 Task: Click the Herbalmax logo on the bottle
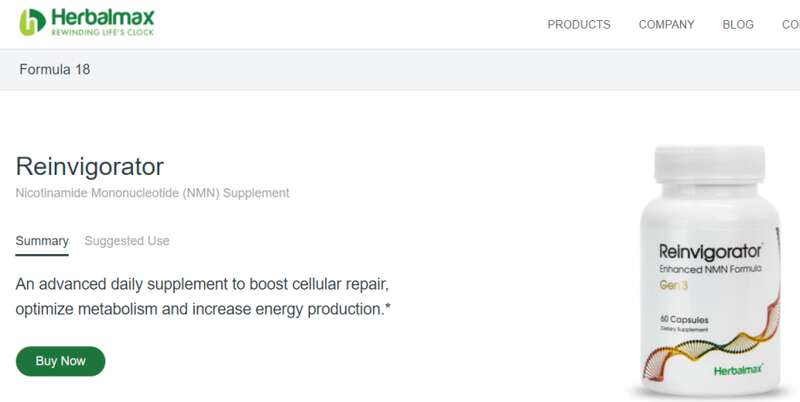pyautogui.click(x=738, y=370)
